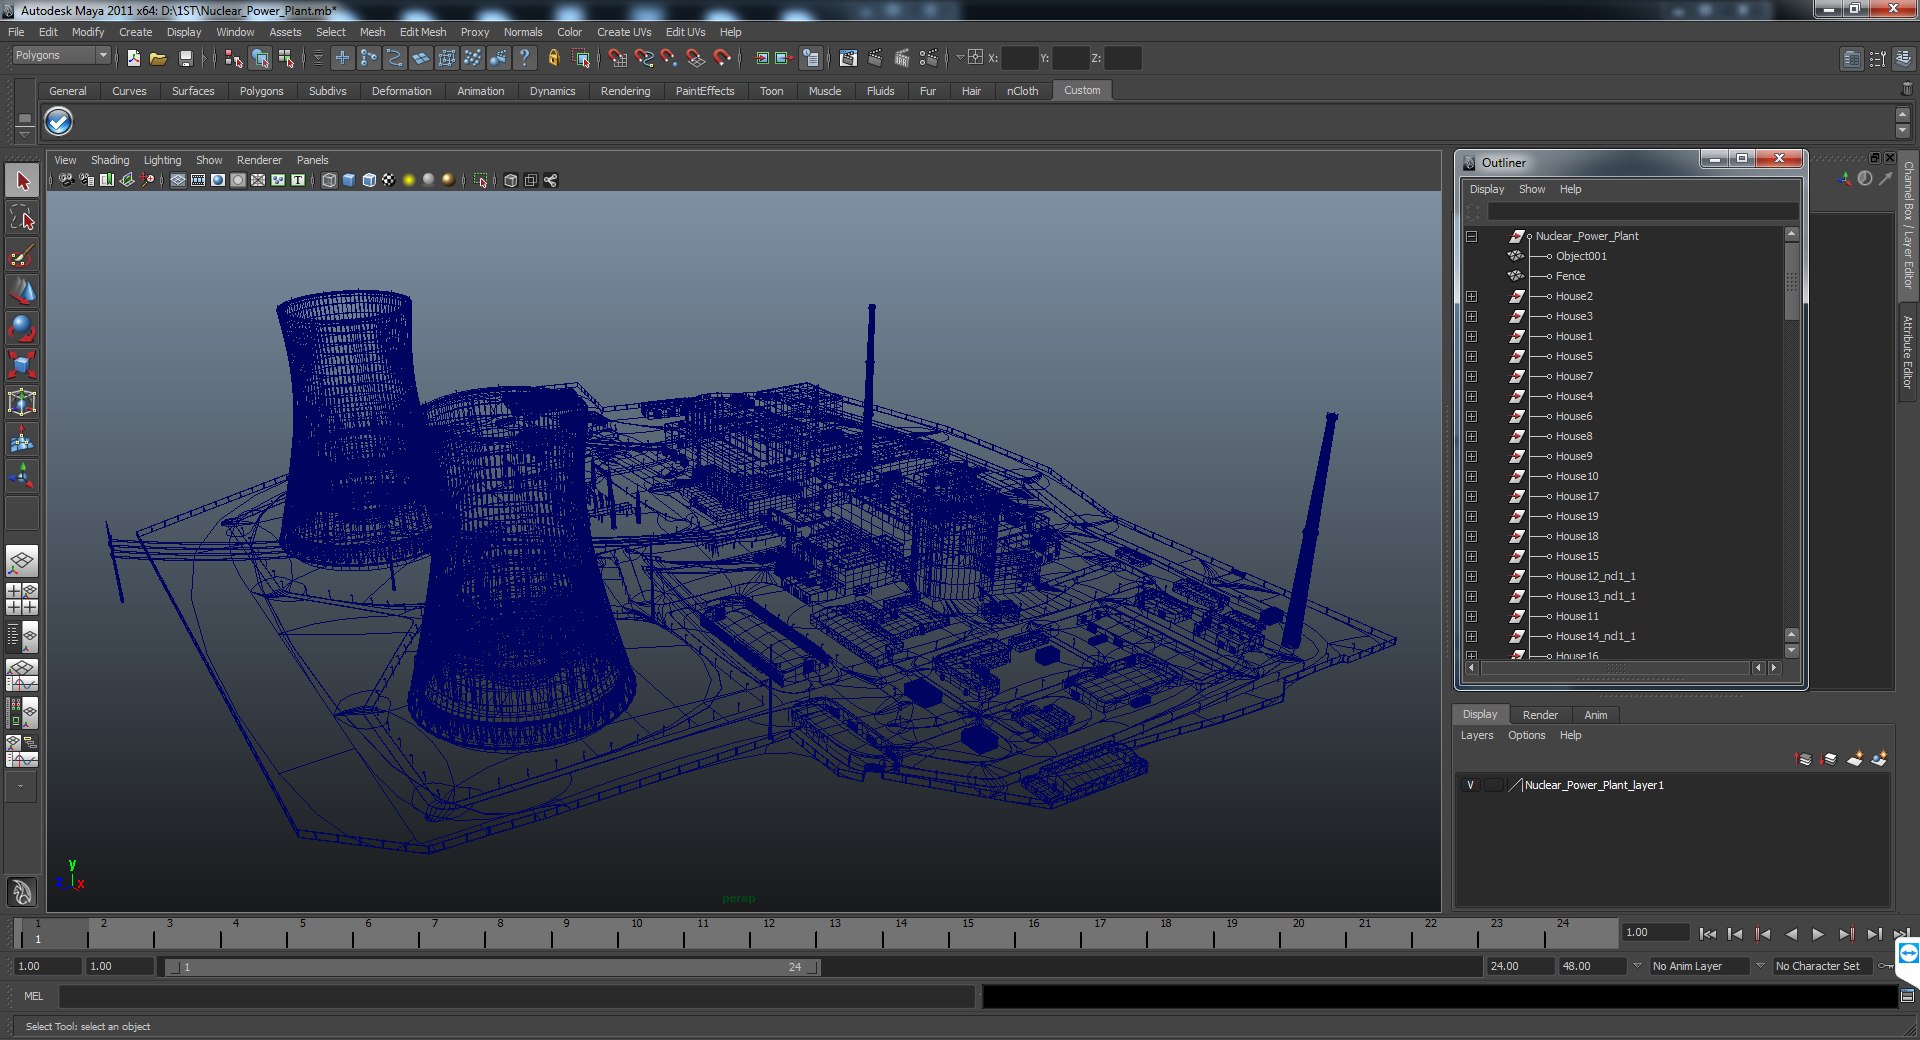Open Render Settings icon
Viewport: 1920px width, 1040px height.
click(929, 58)
